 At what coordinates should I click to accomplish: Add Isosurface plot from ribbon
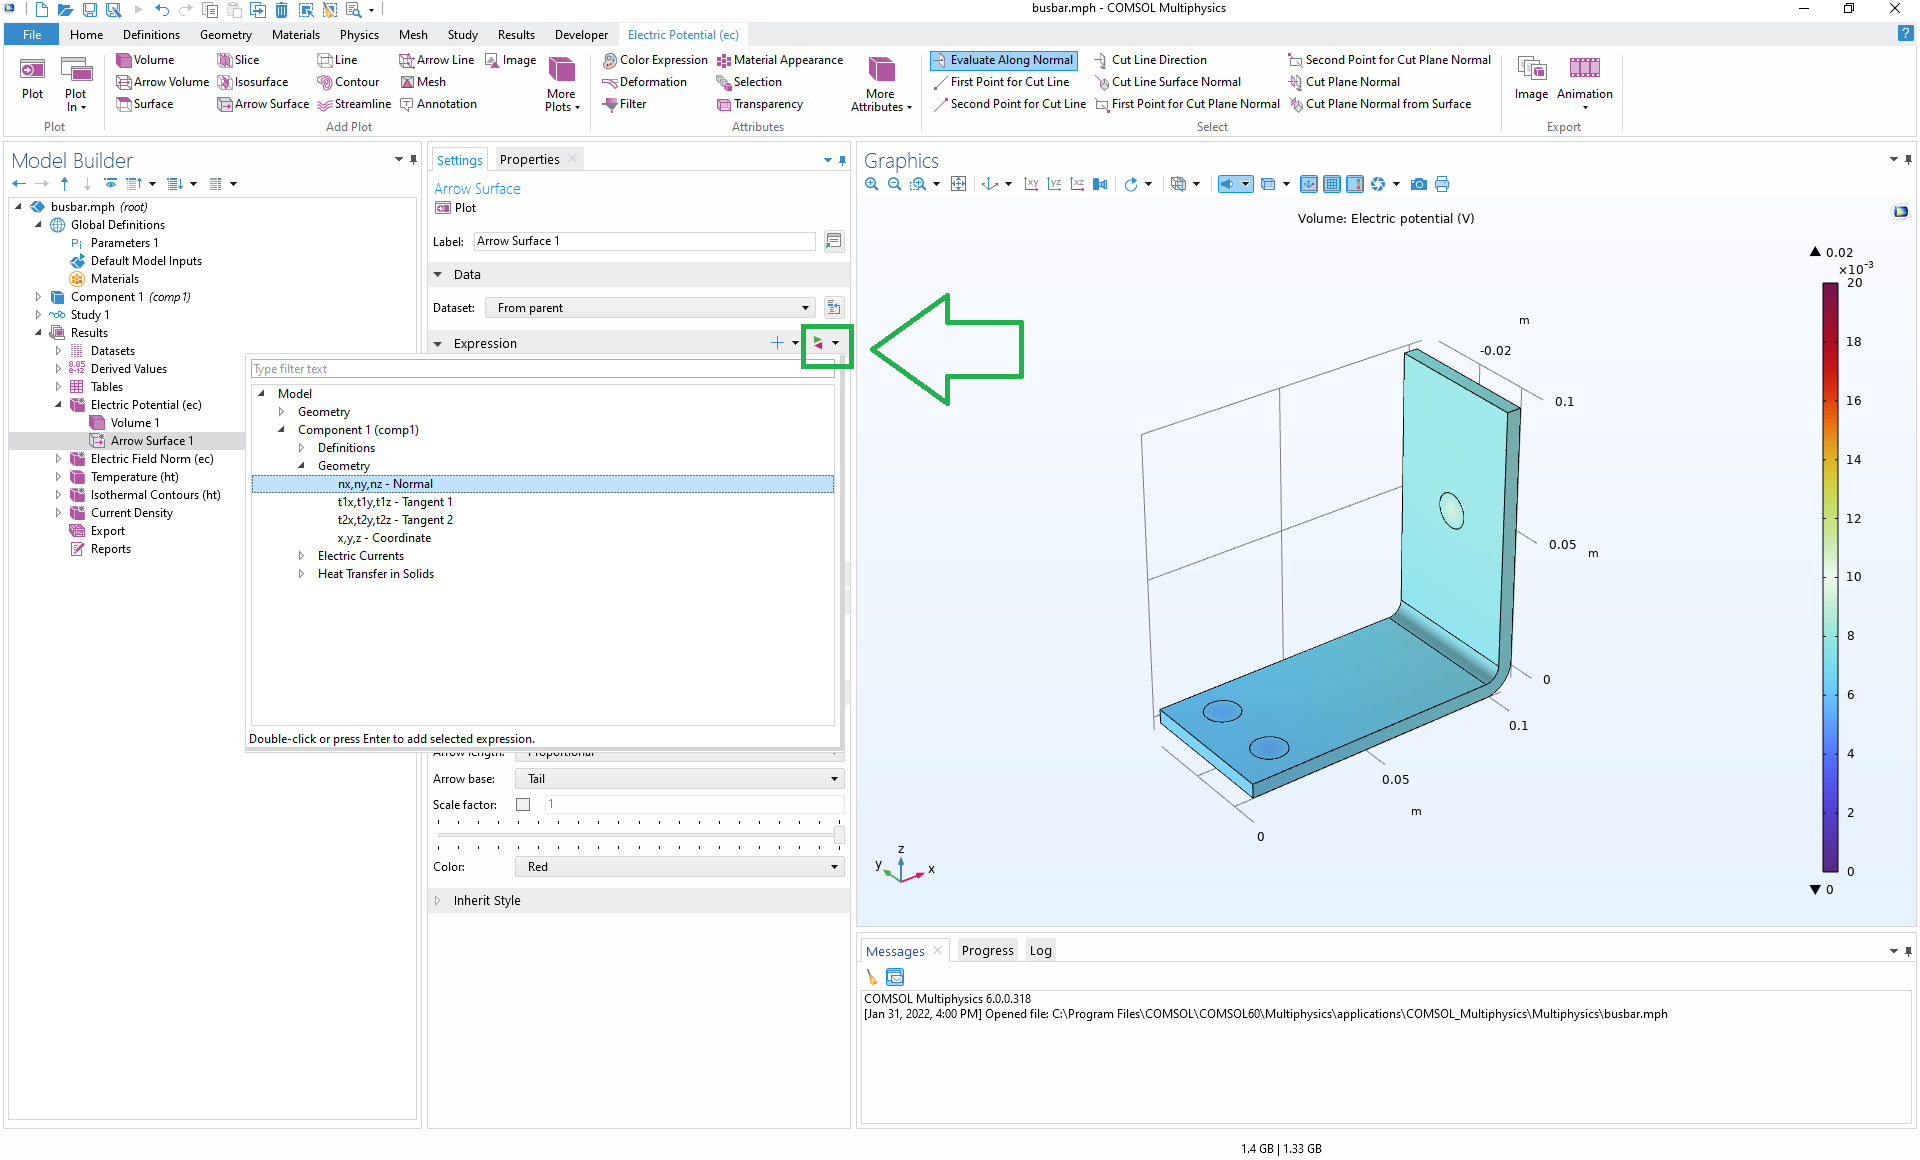coord(253,82)
